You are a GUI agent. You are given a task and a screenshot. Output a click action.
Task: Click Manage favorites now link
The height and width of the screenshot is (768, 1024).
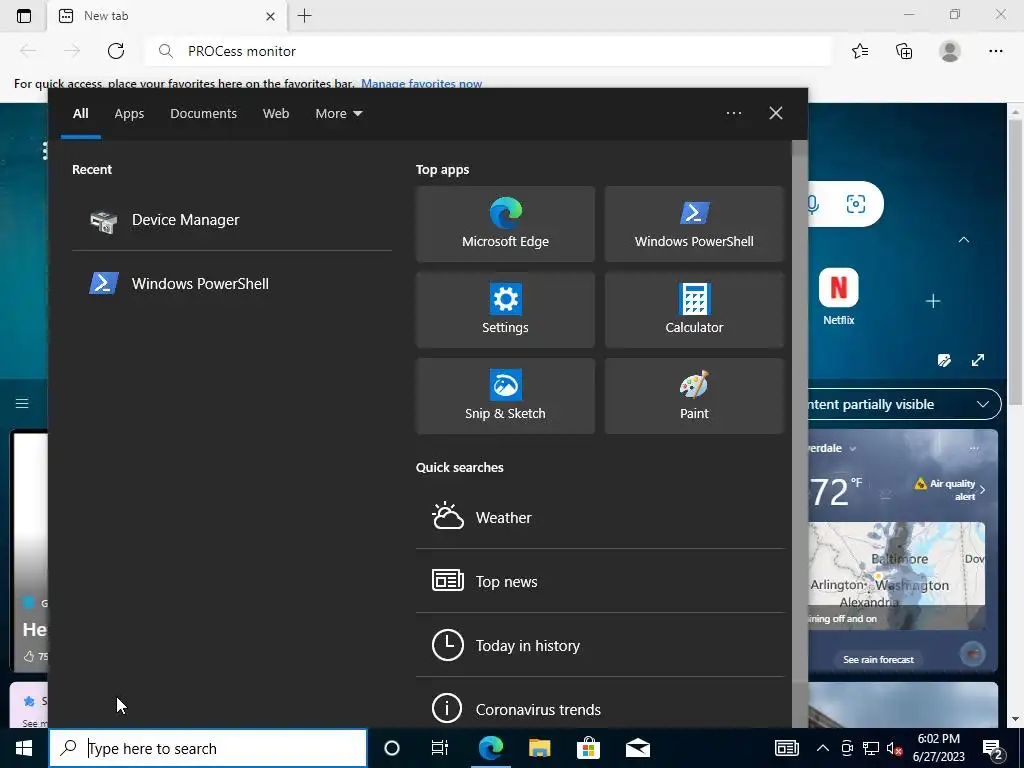click(x=421, y=84)
